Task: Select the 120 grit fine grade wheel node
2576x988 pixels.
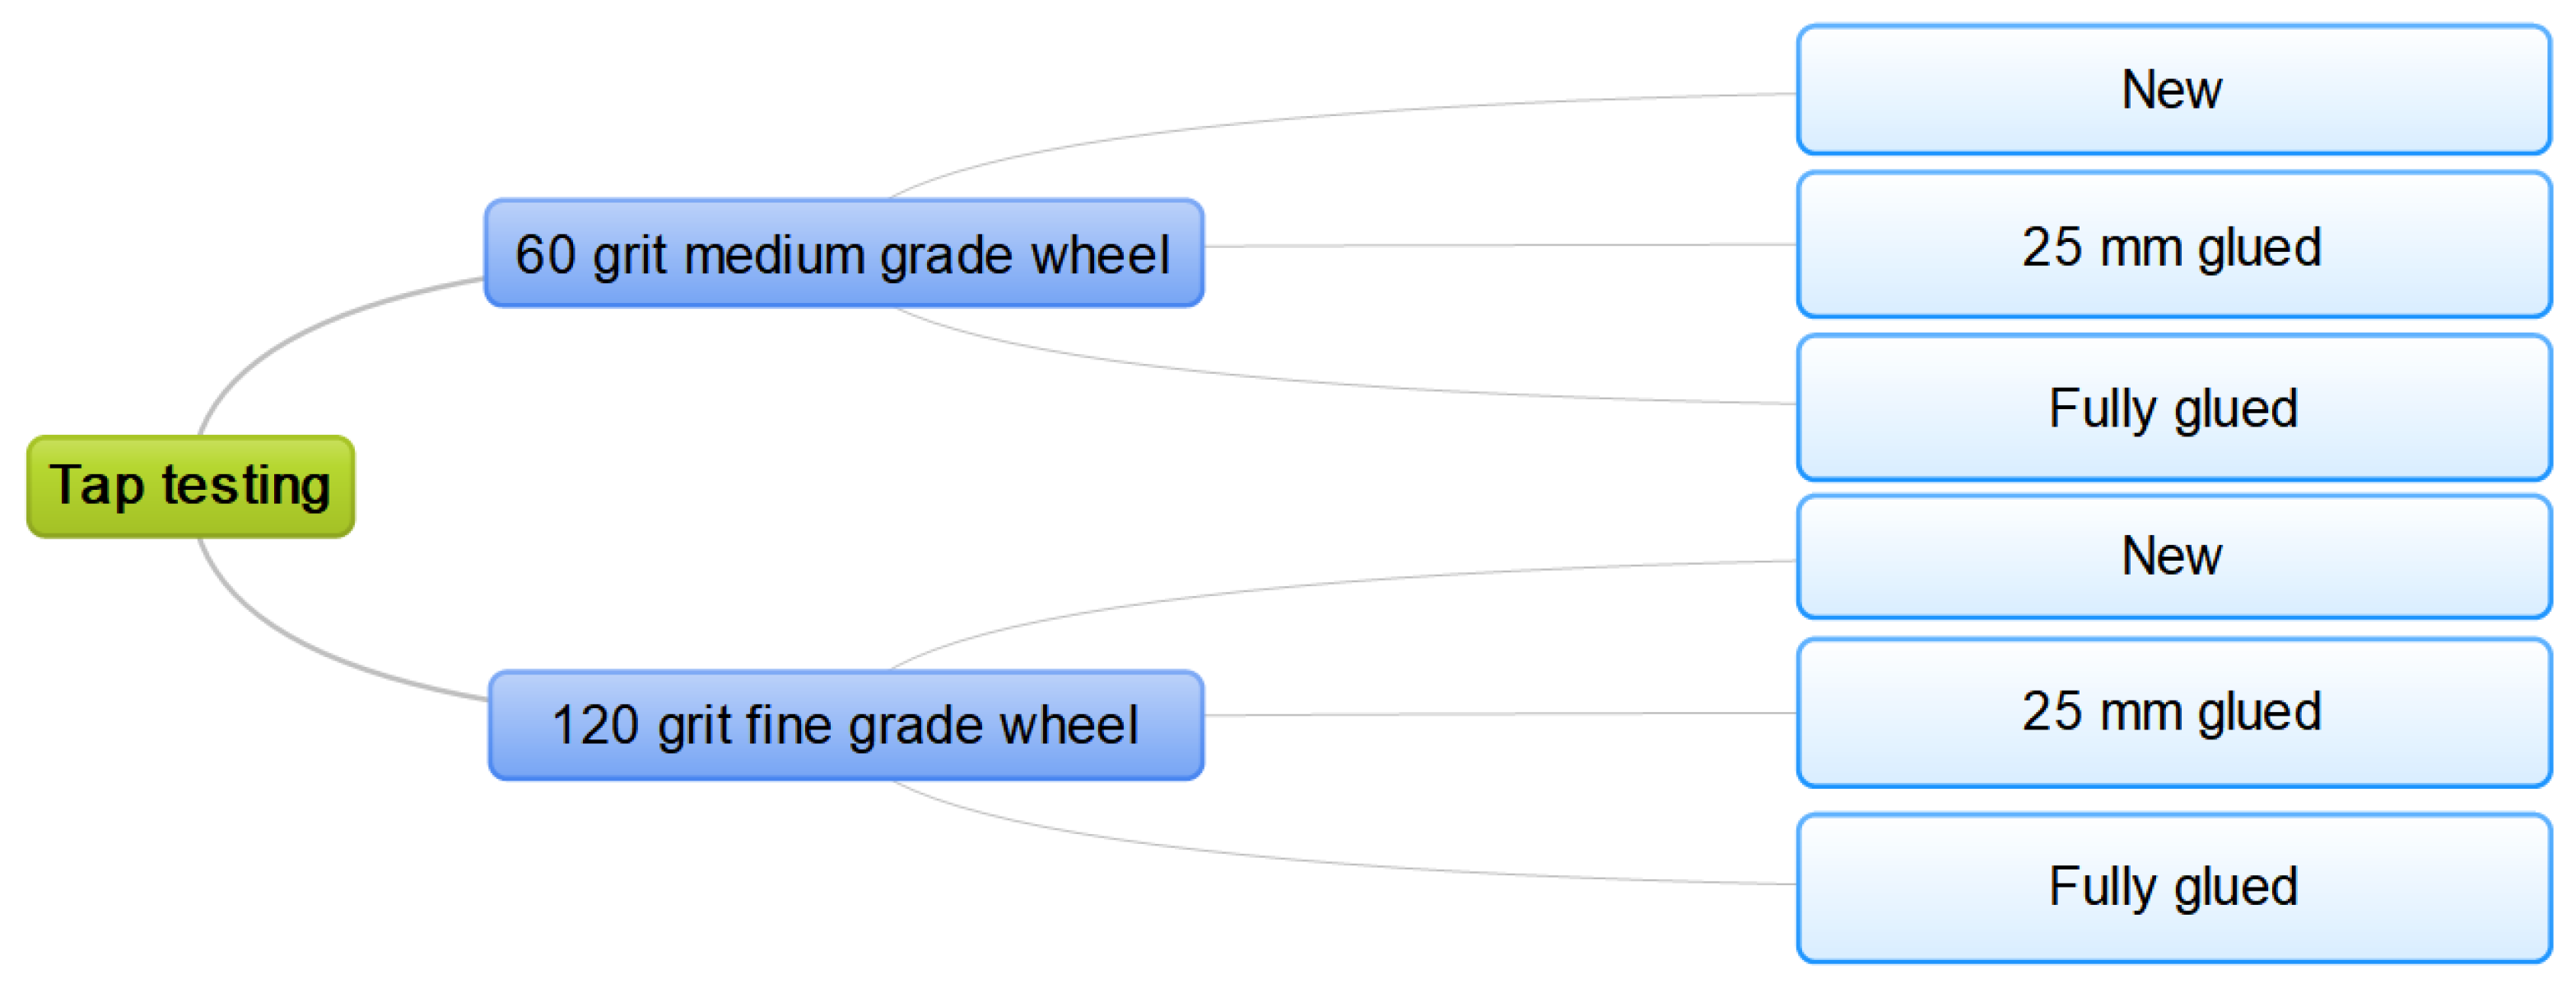Action: (x=845, y=725)
